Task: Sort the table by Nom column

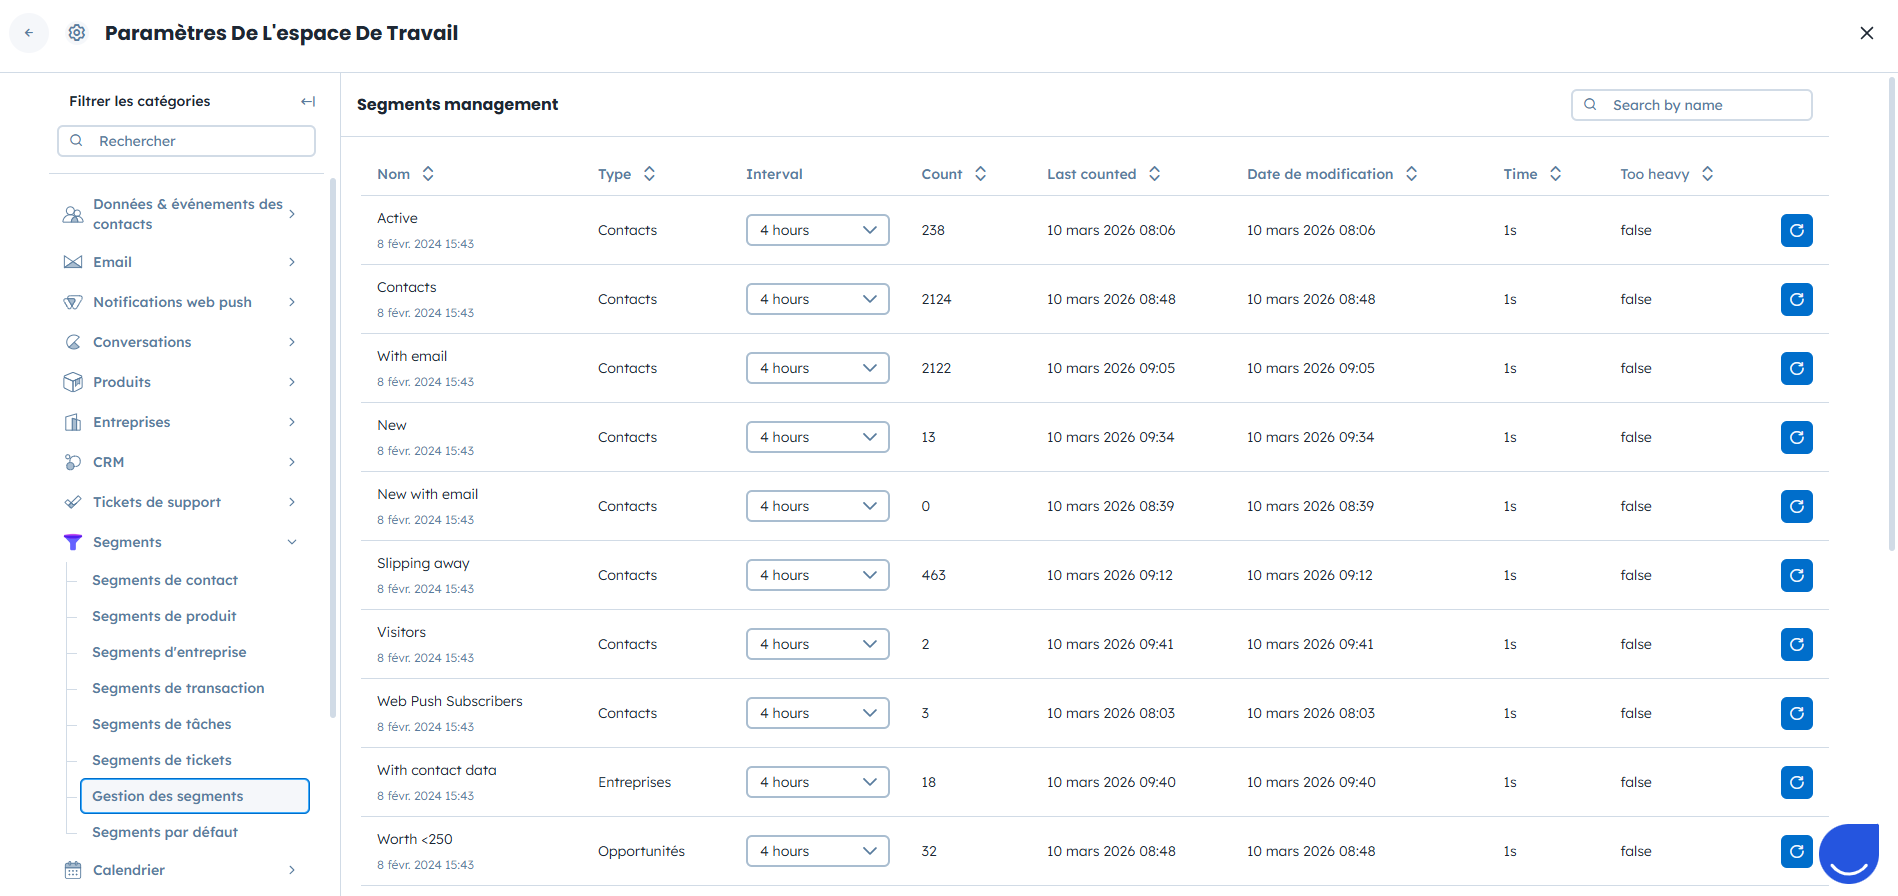Action: pyautogui.click(x=428, y=174)
